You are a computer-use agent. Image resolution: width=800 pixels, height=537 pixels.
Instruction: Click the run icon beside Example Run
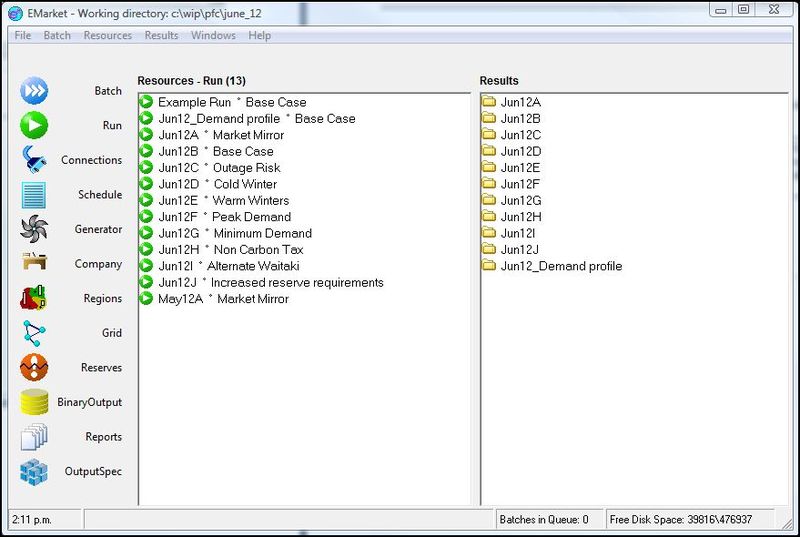coord(146,102)
